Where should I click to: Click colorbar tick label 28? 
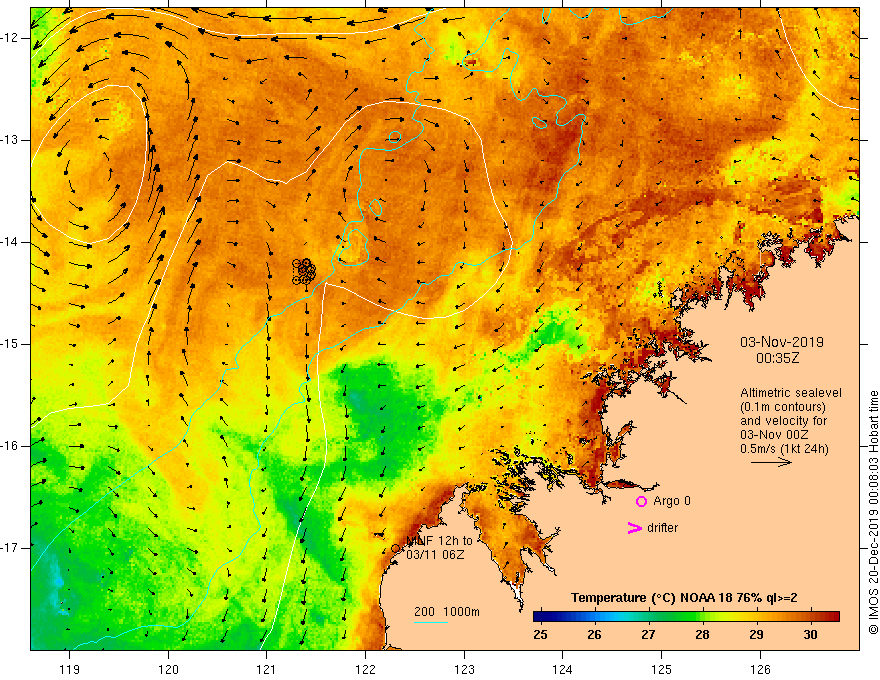702,635
